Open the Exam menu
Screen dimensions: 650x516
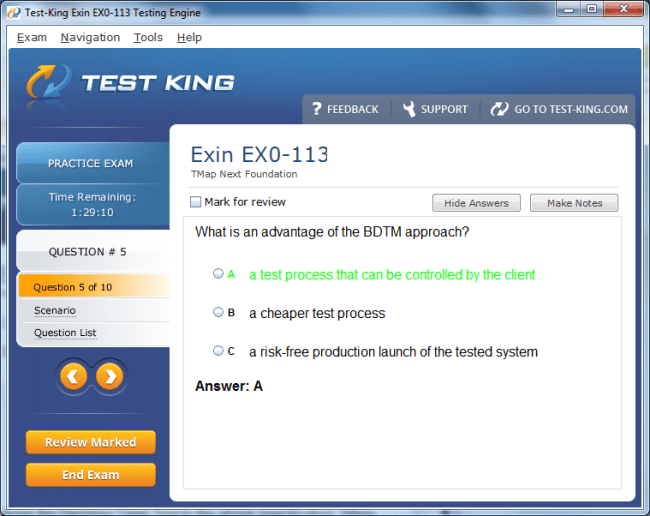click(32, 37)
